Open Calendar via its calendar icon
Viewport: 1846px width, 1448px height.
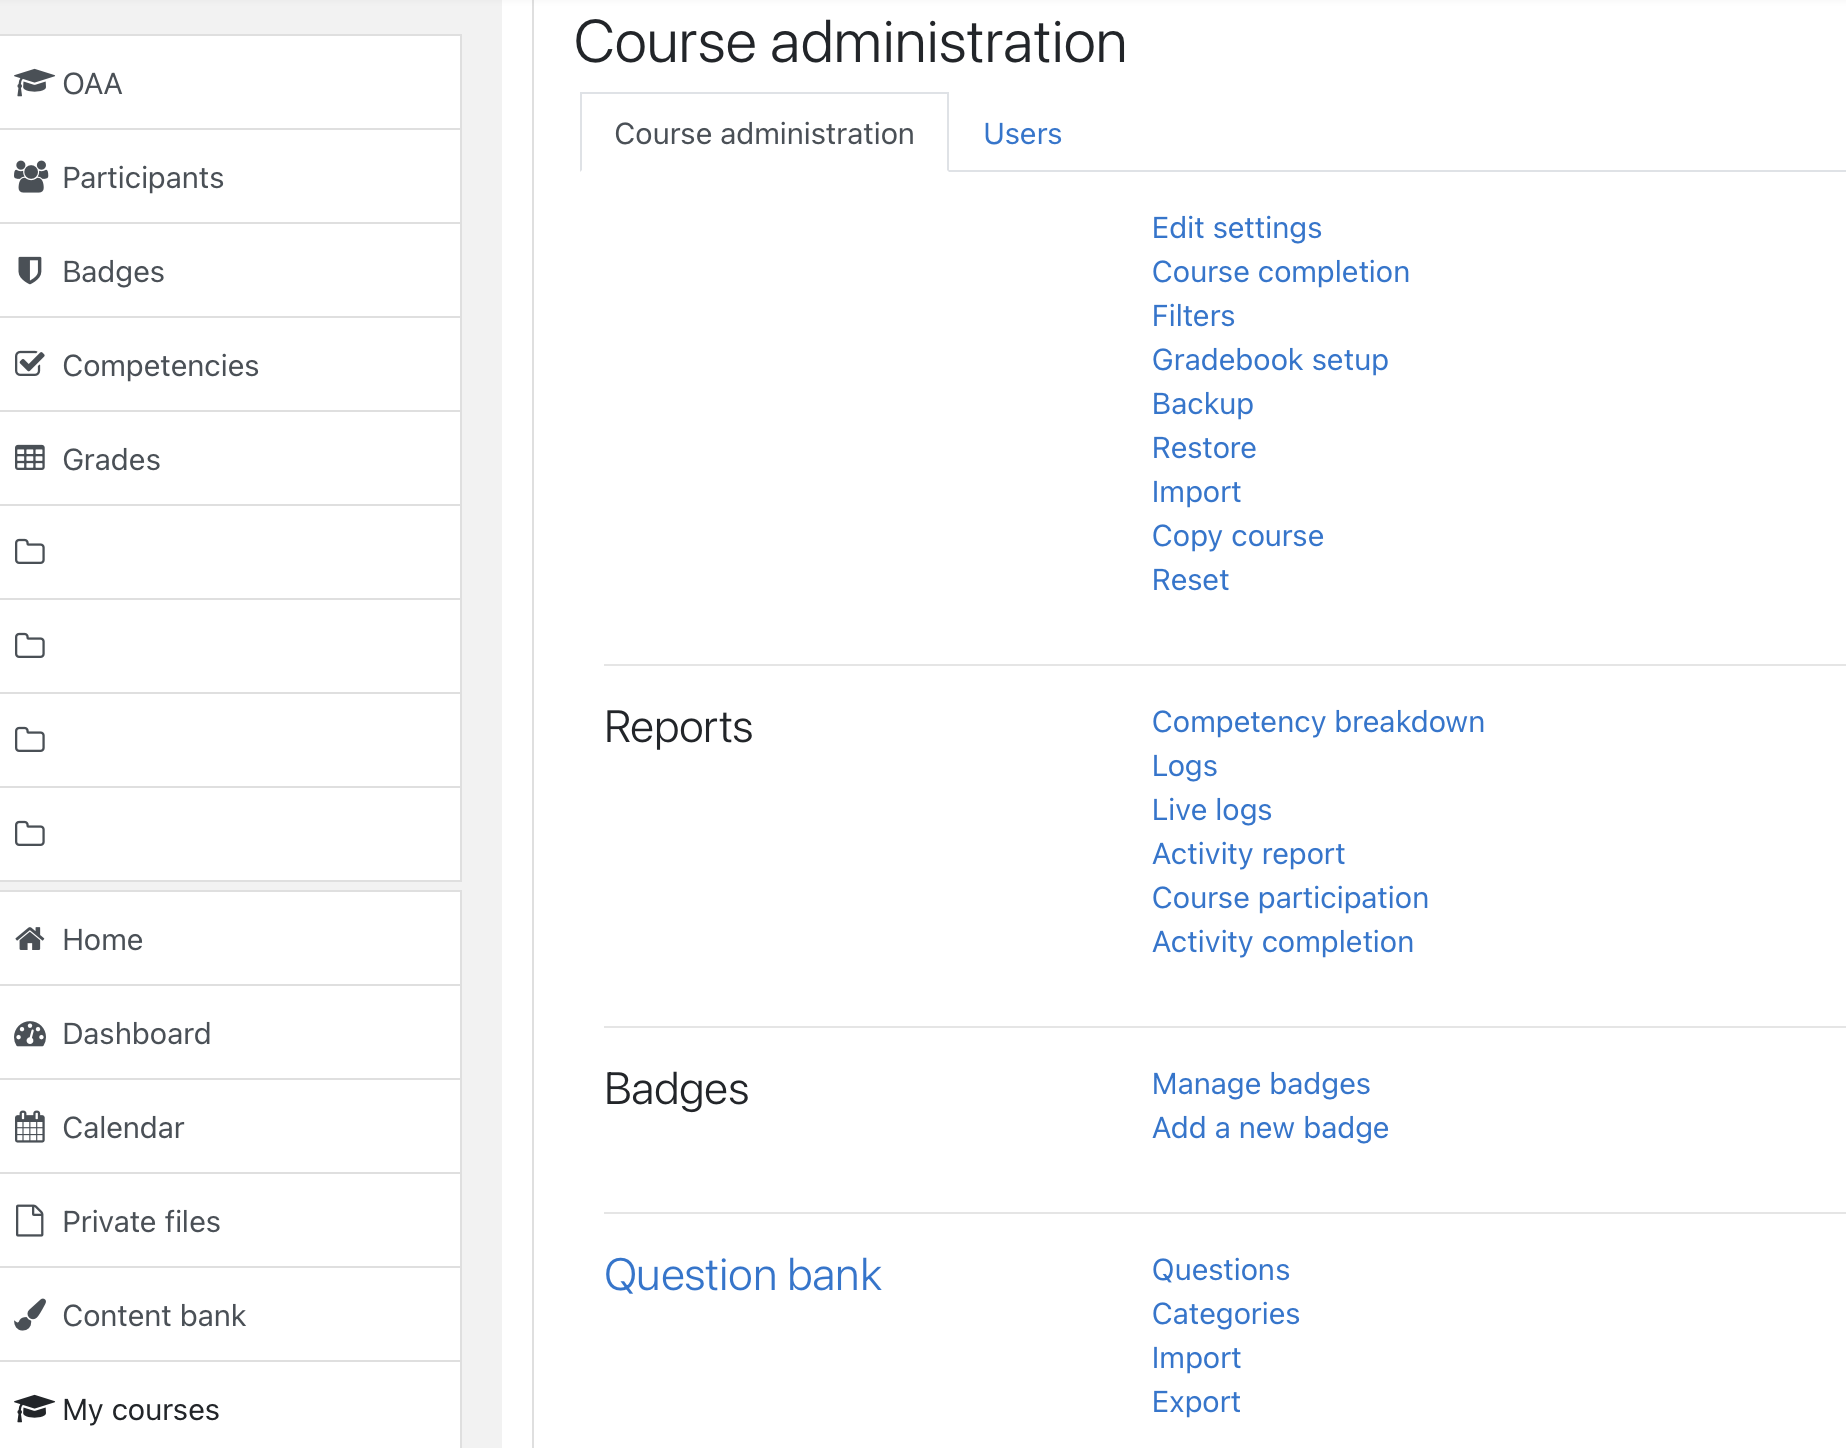tap(30, 1127)
